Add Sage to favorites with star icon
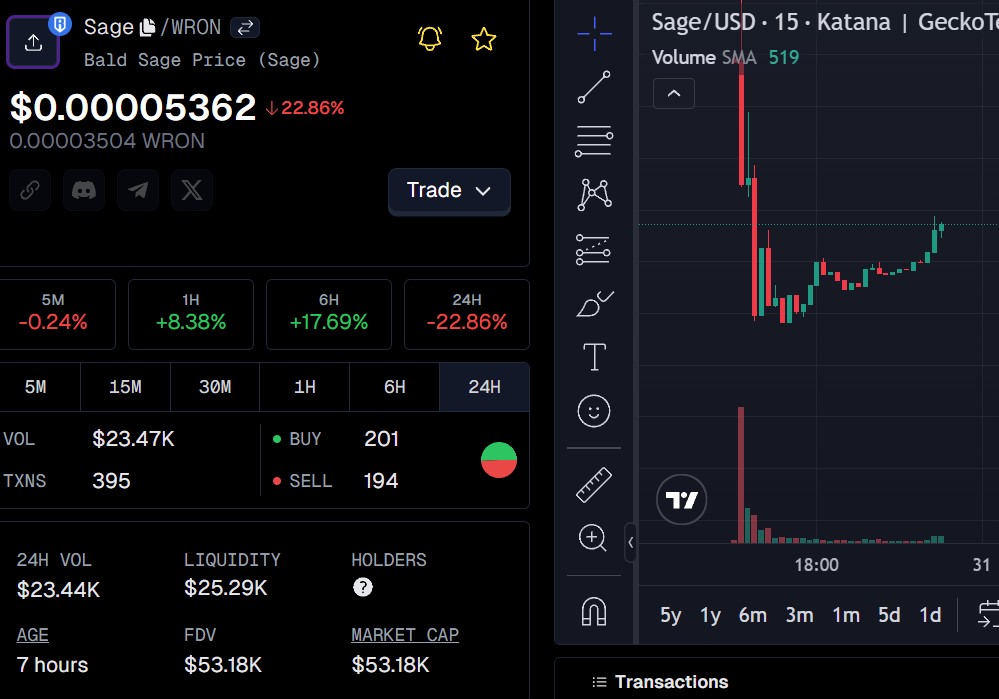The height and width of the screenshot is (699, 999). pos(484,39)
